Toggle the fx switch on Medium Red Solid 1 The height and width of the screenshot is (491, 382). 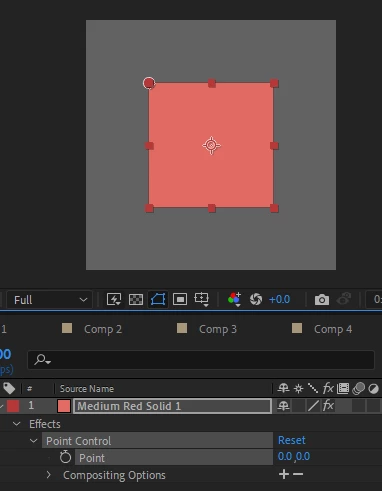[328, 406]
